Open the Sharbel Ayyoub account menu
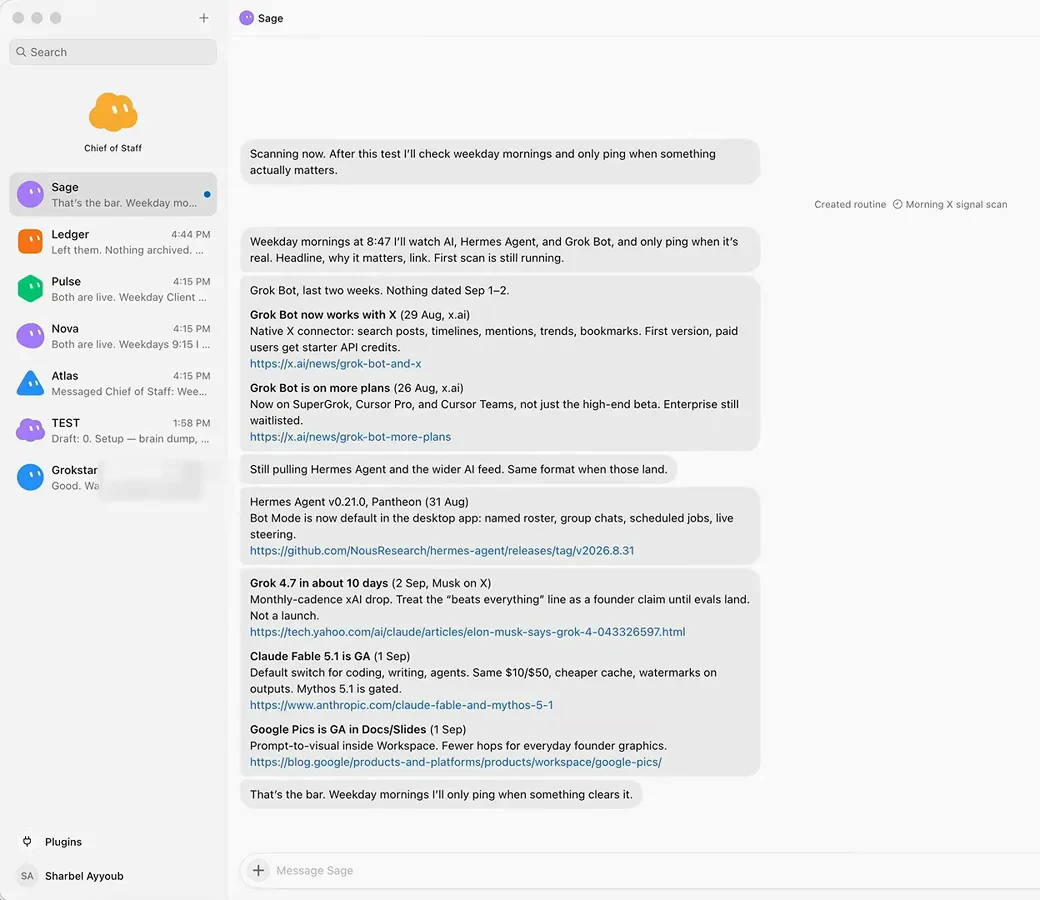The width and height of the screenshot is (1040, 900). coord(84,875)
